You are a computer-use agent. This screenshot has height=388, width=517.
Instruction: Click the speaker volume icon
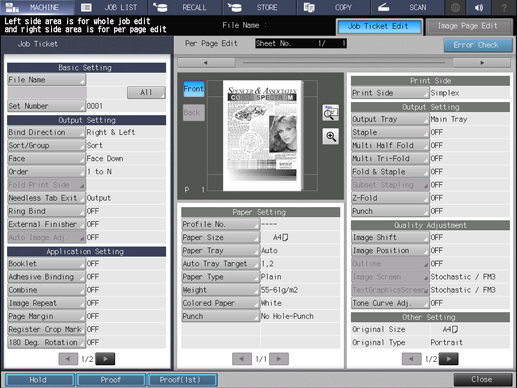[x=479, y=7]
